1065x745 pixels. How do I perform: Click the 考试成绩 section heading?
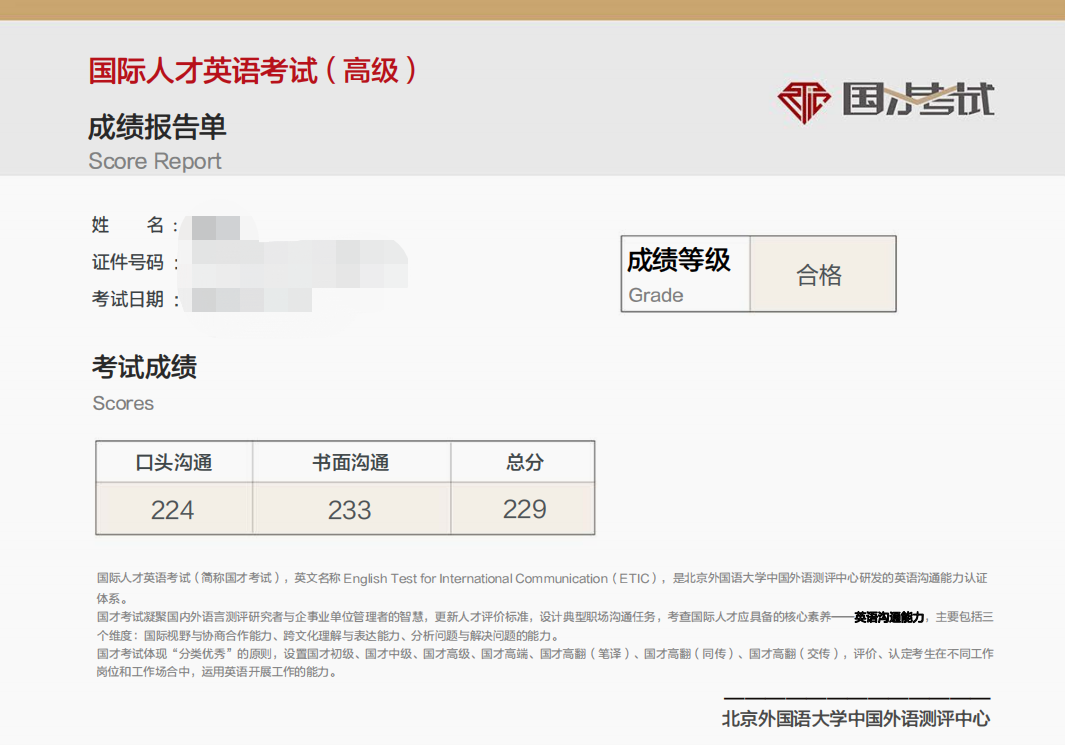tap(144, 367)
